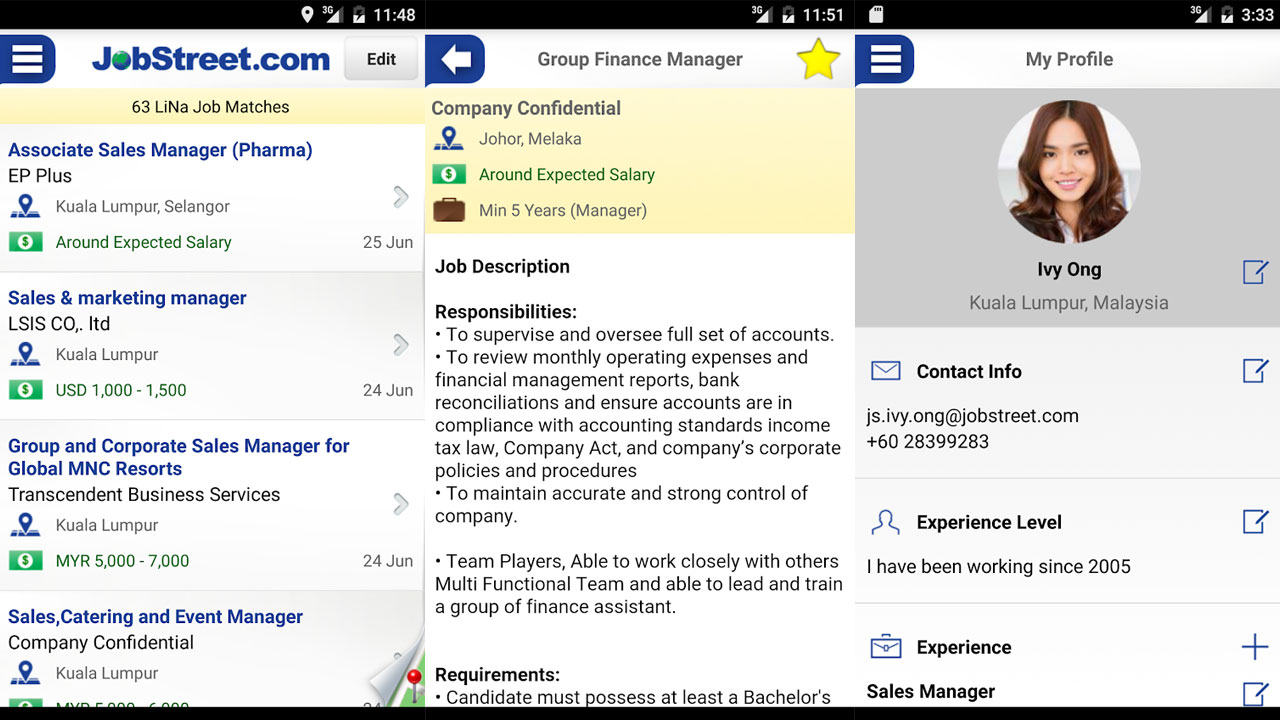This screenshot has height=720, width=1280.
Task: Tap salary icon next to MYR 5,000 - 7,000
Action: 25,561
